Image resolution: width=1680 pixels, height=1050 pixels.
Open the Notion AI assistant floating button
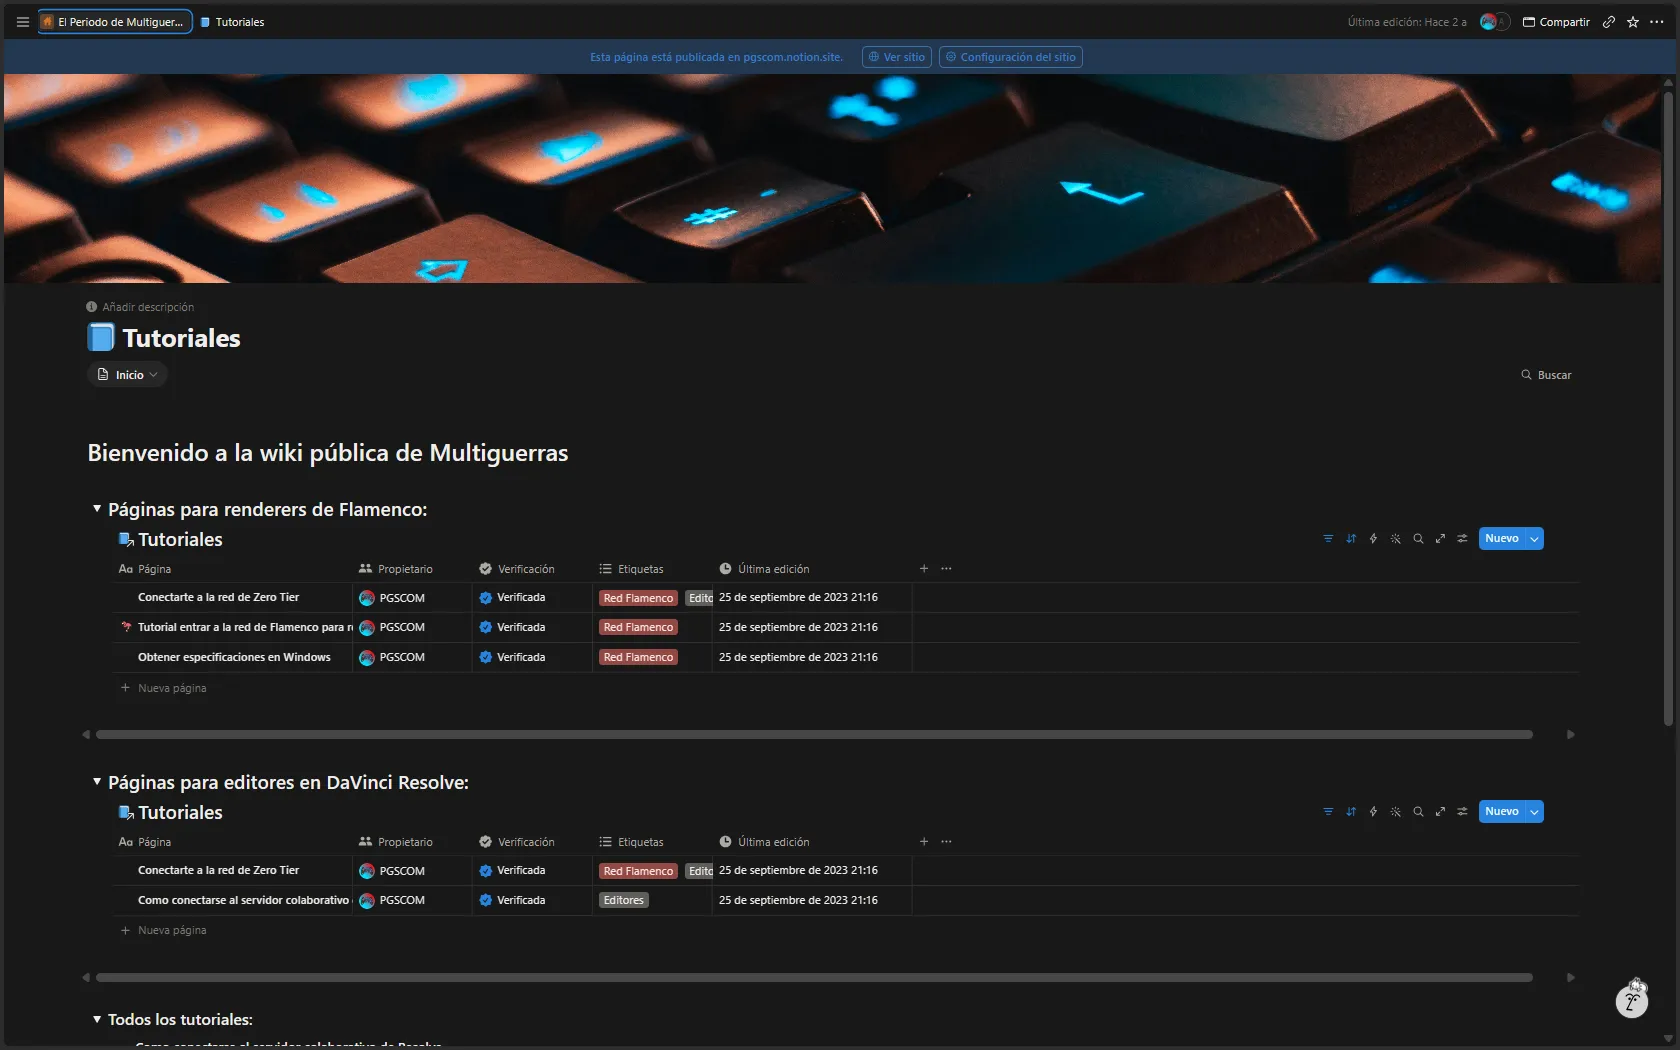pos(1632,1001)
